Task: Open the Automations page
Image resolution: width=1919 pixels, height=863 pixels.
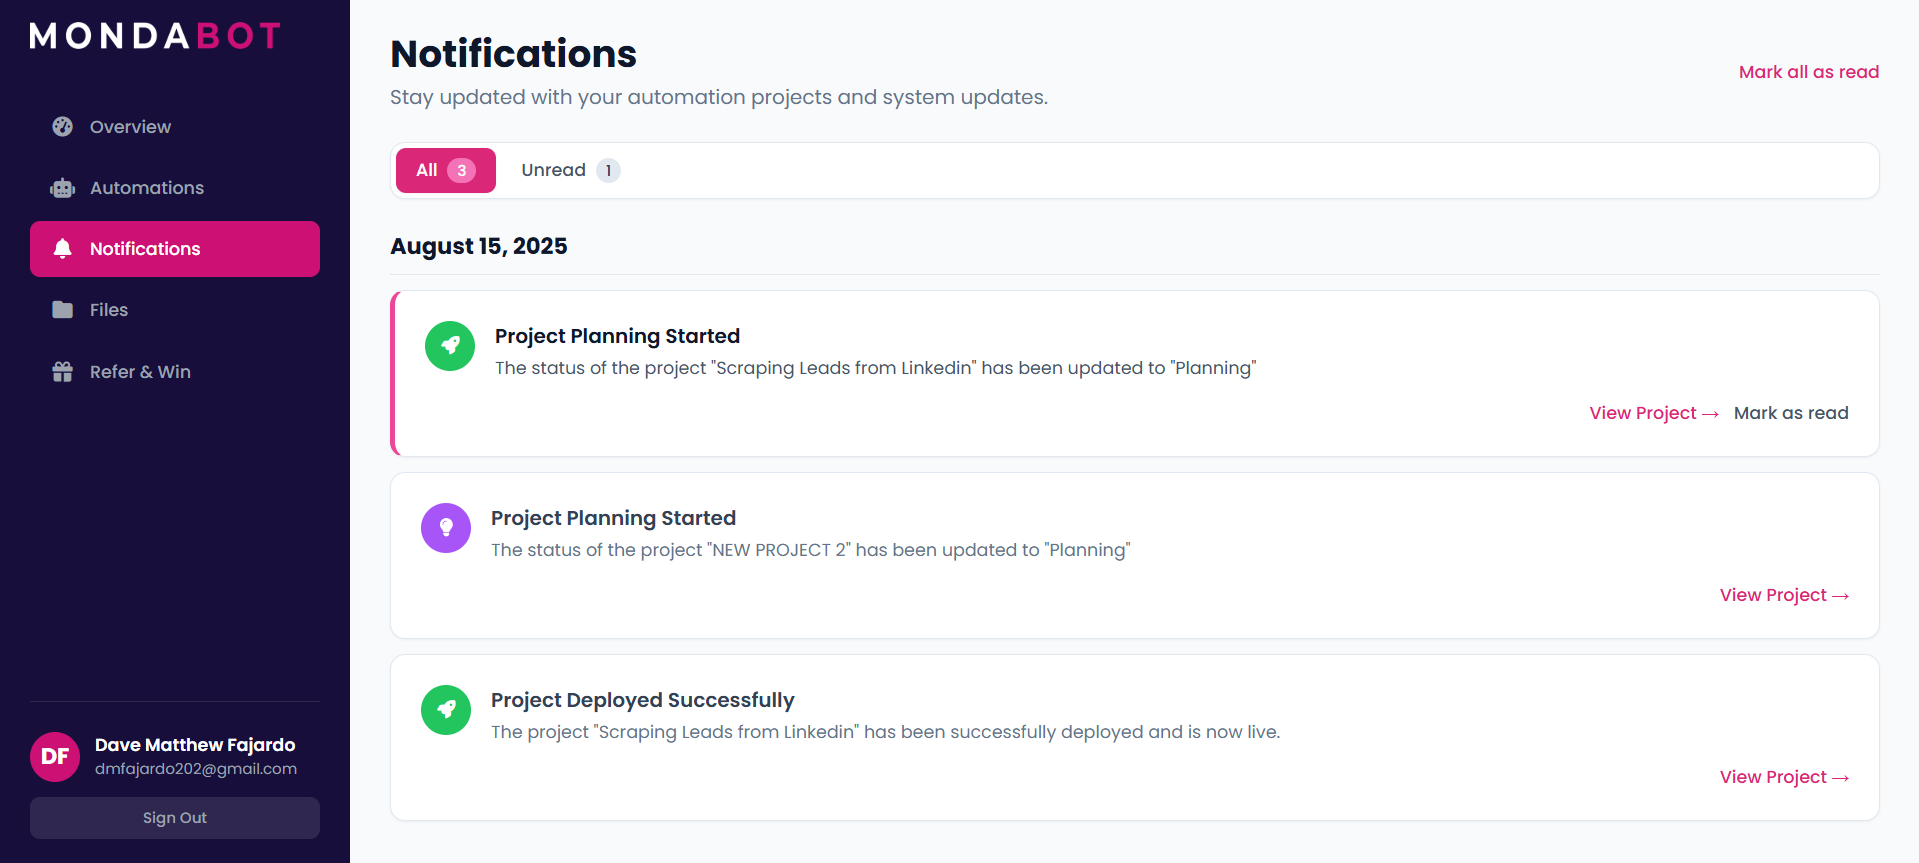Action: [146, 188]
